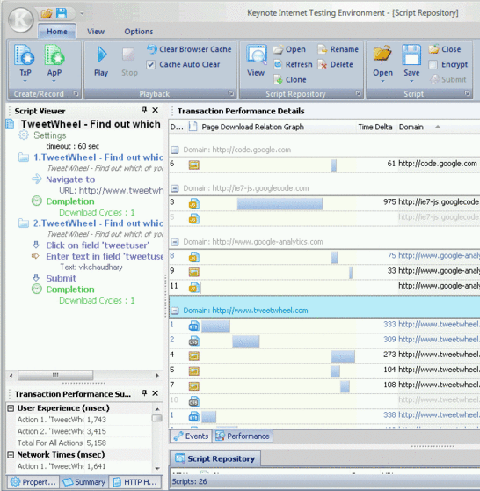Select action 2.TweetWheel folder node

(98, 223)
